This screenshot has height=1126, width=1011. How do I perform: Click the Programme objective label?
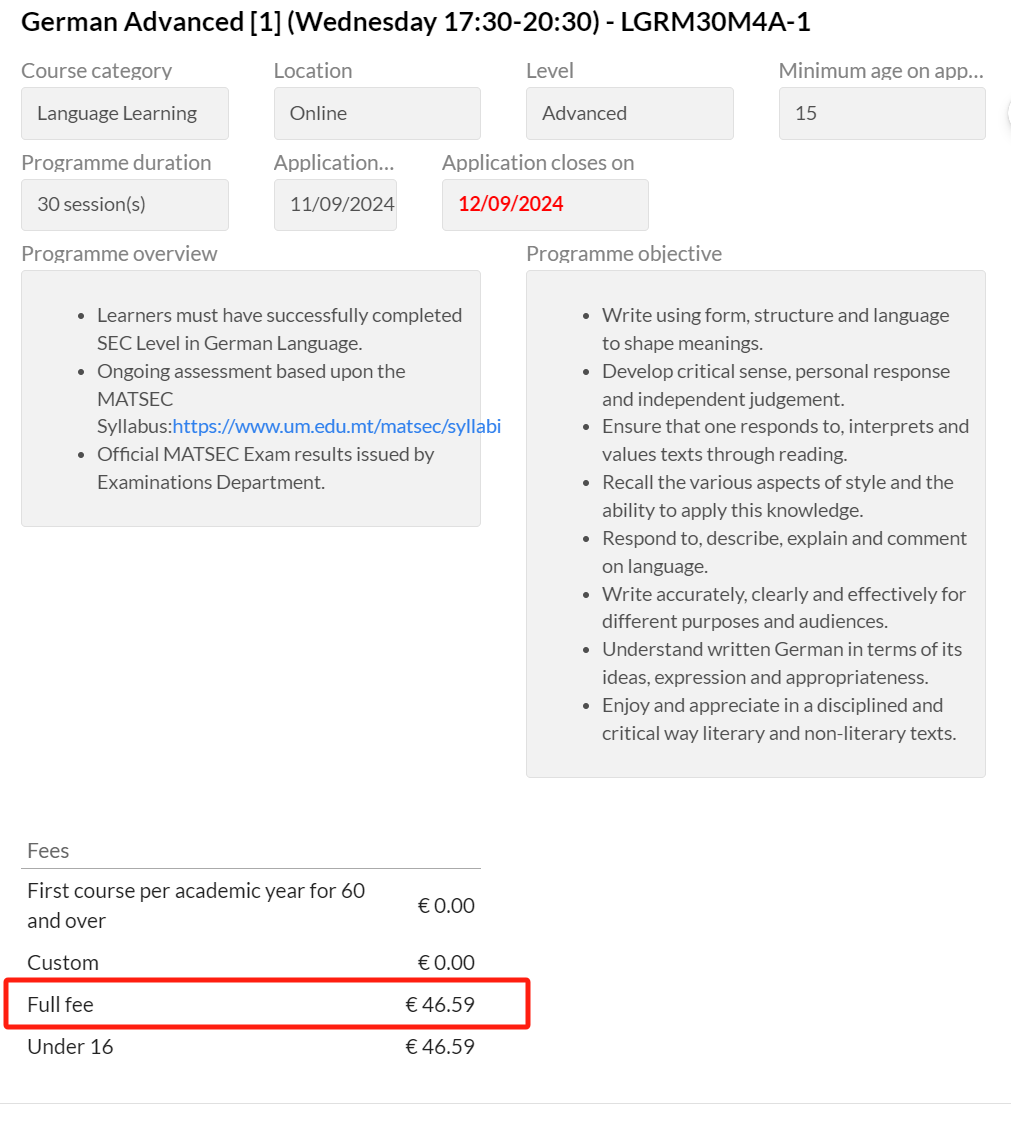(x=623, y=254)
